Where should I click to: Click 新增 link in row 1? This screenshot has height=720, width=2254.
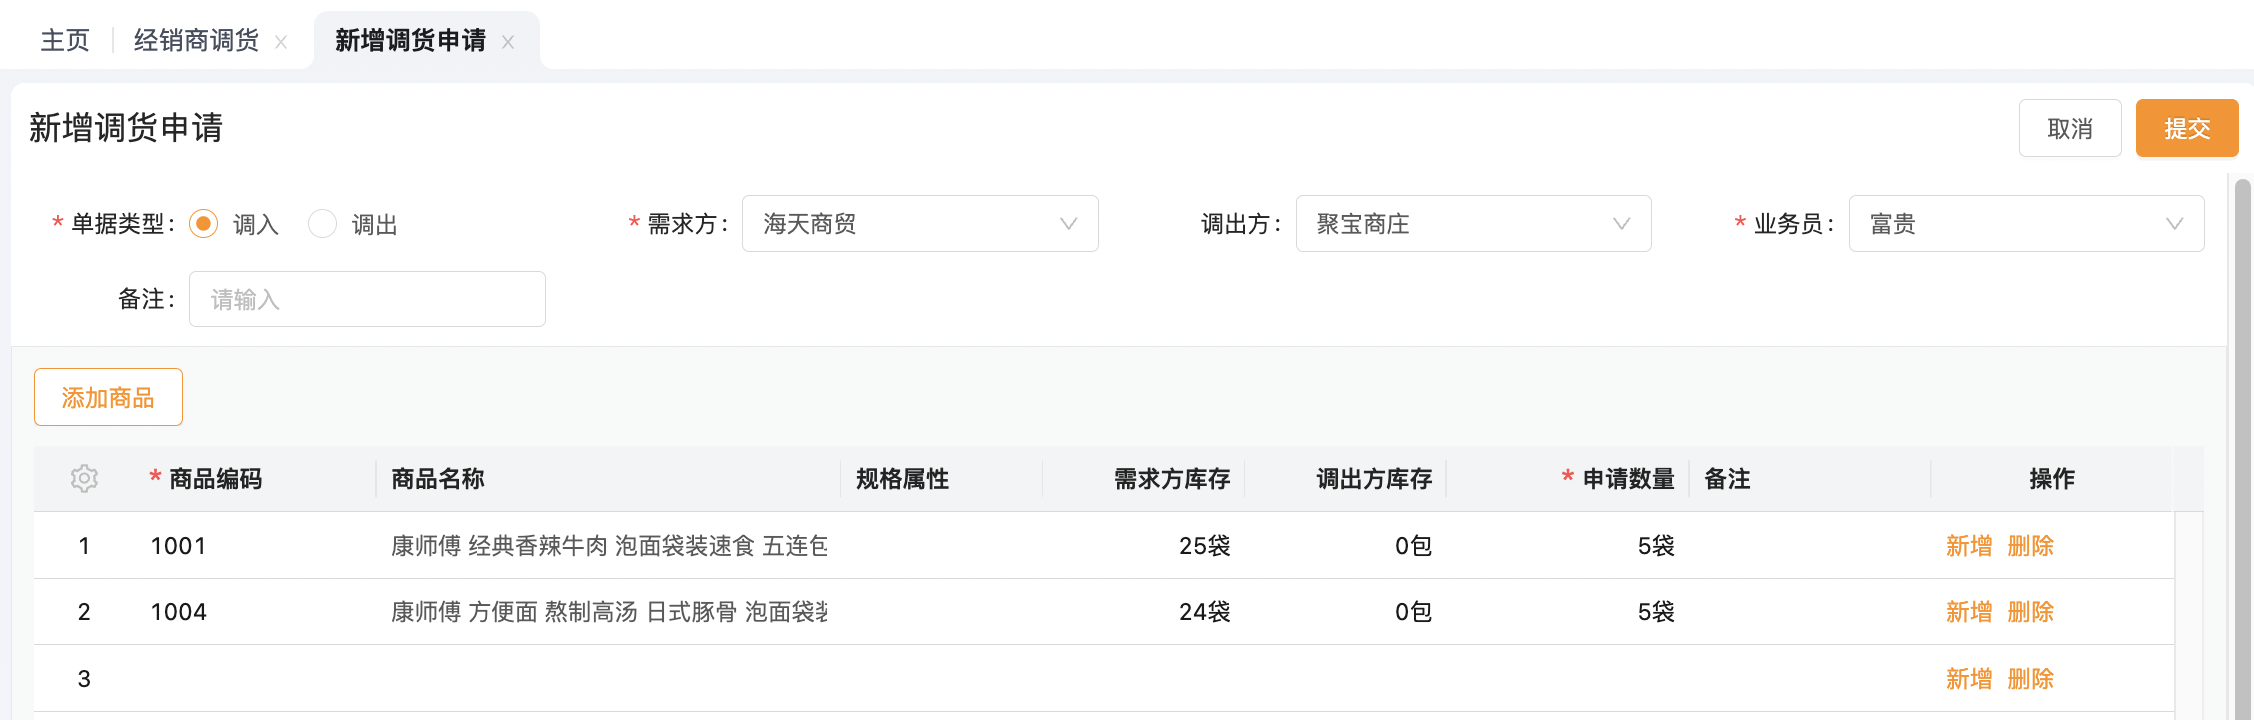coord(1968,546)
